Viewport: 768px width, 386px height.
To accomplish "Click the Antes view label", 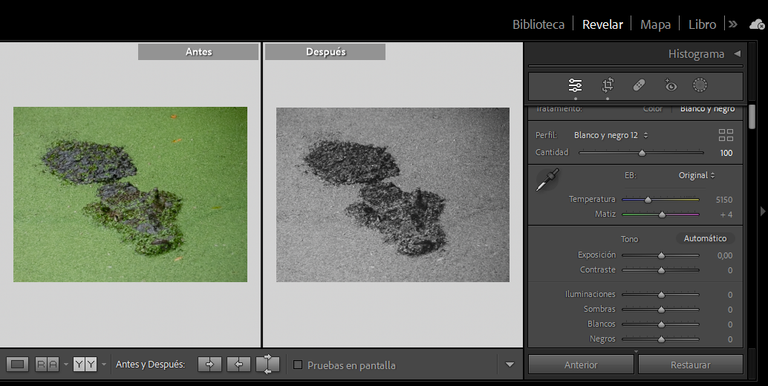I will (198, 52).
